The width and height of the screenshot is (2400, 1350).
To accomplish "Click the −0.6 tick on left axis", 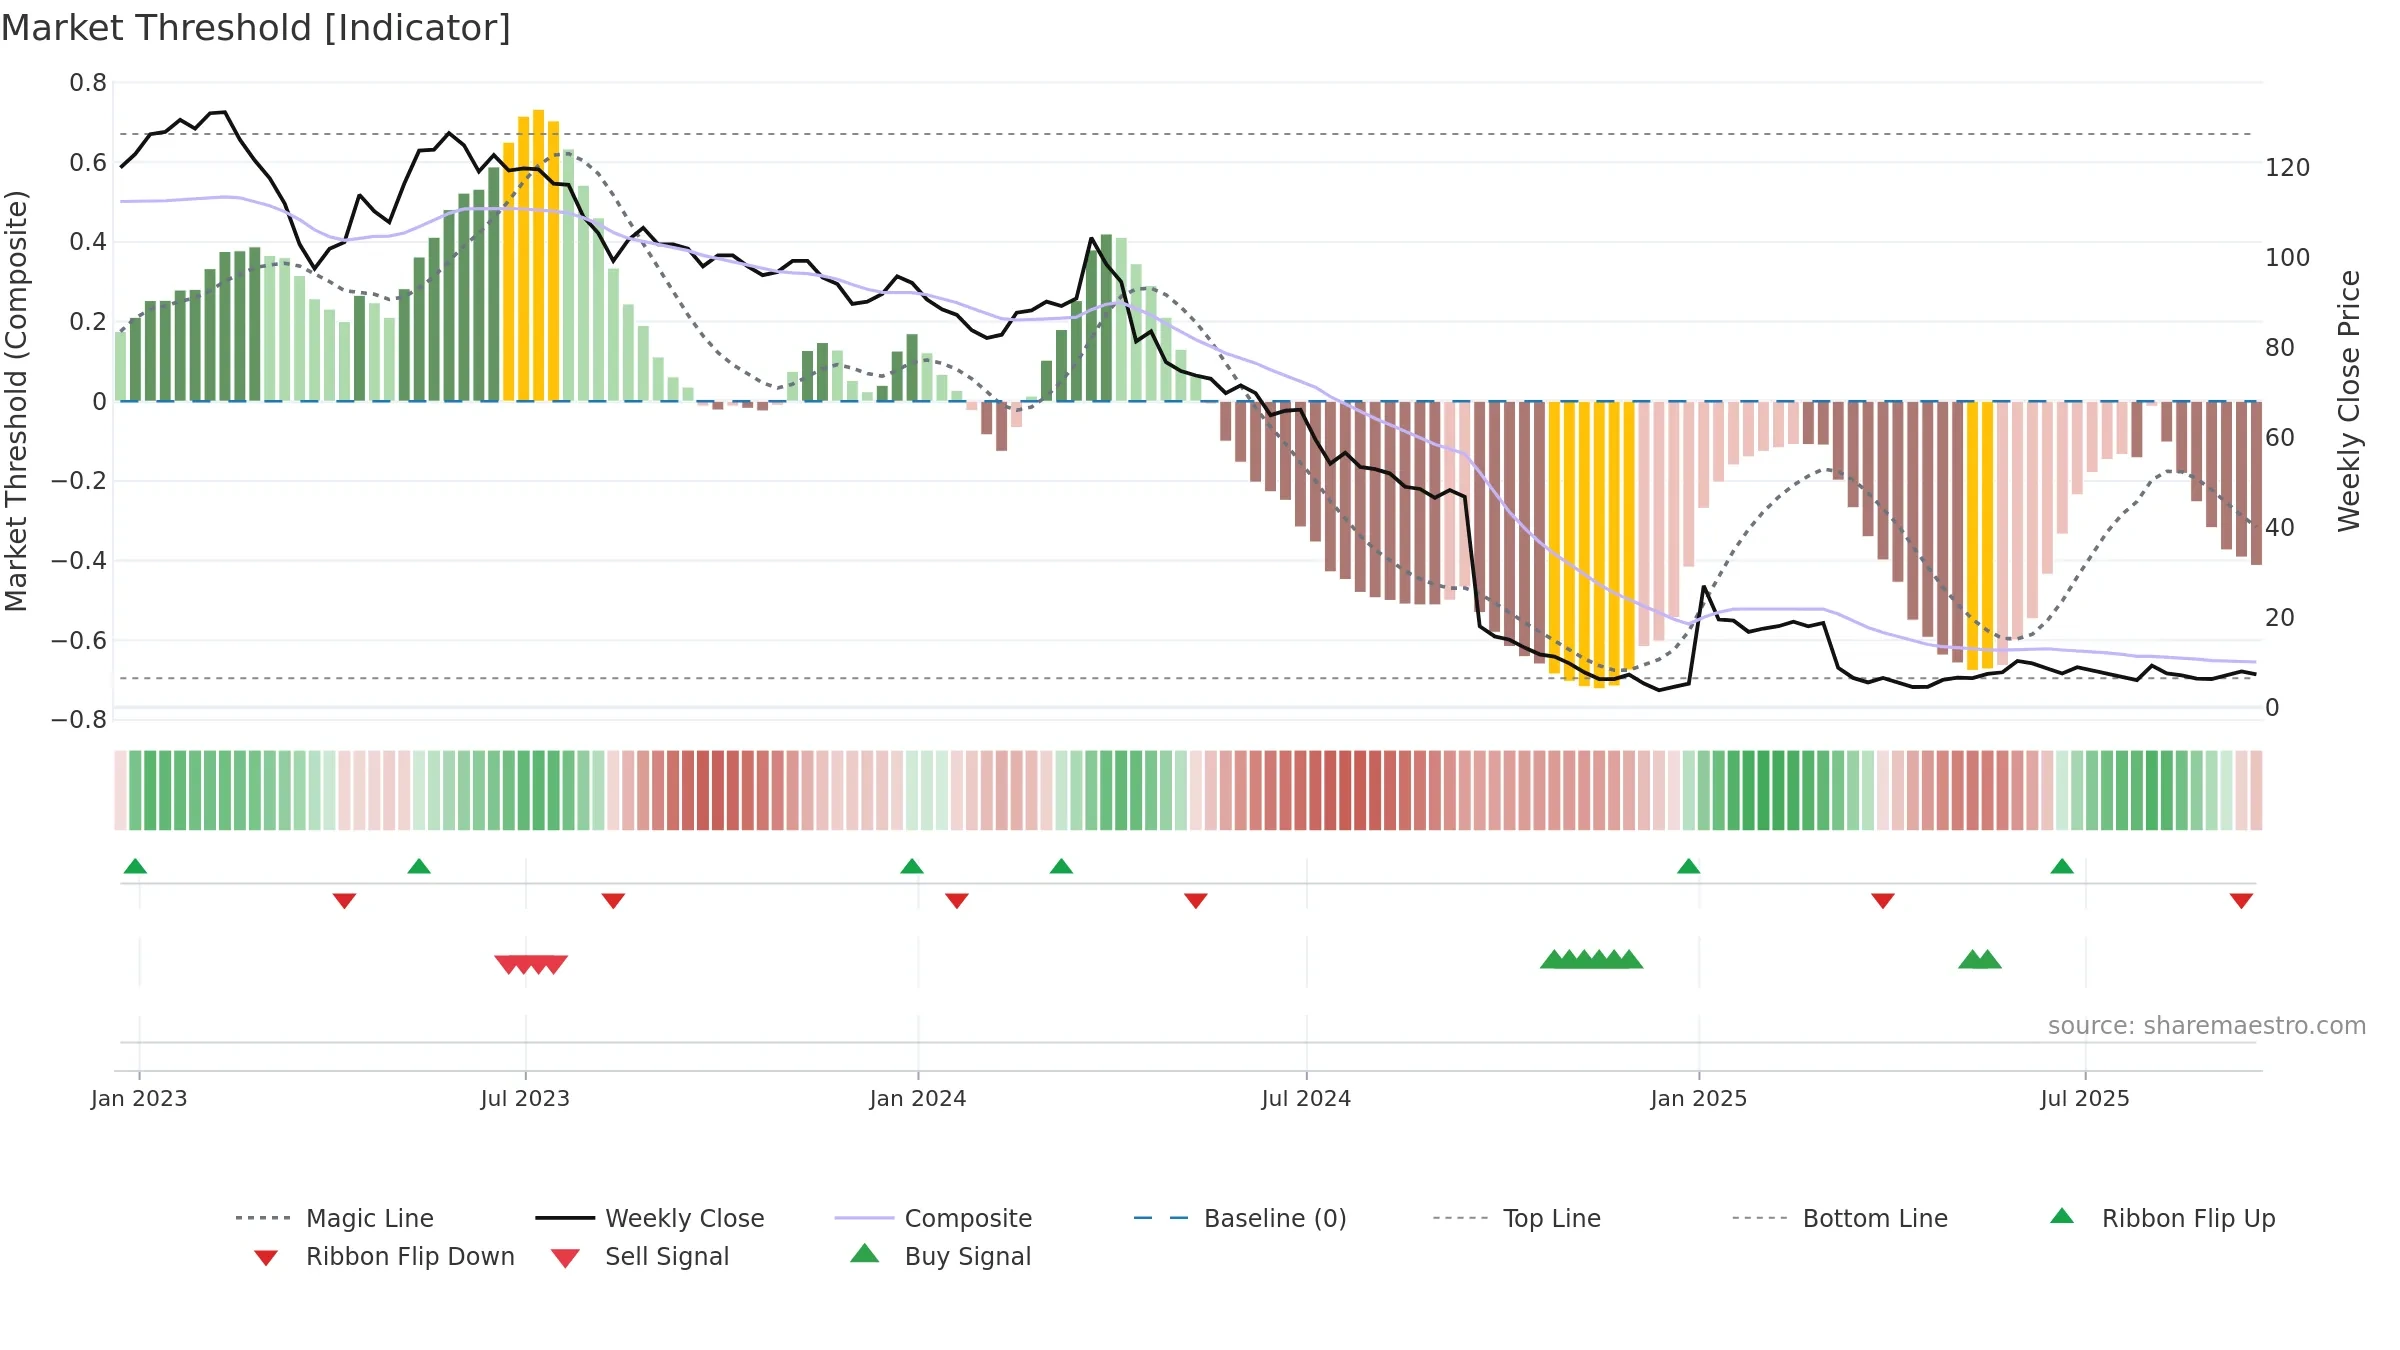I will (x=79, y=640).
